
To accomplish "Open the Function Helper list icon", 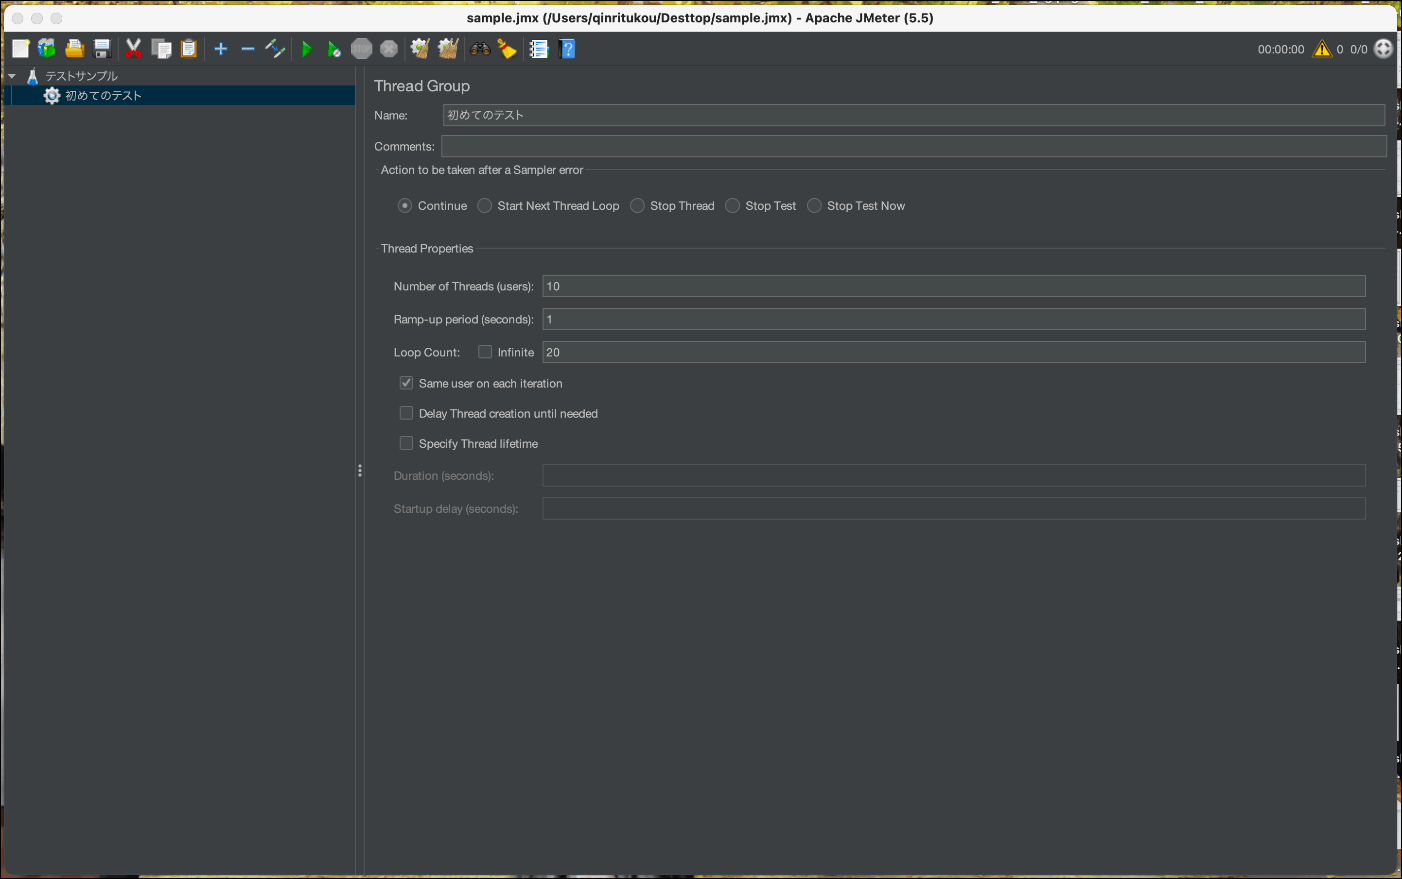I will click(x=539, y=49).
